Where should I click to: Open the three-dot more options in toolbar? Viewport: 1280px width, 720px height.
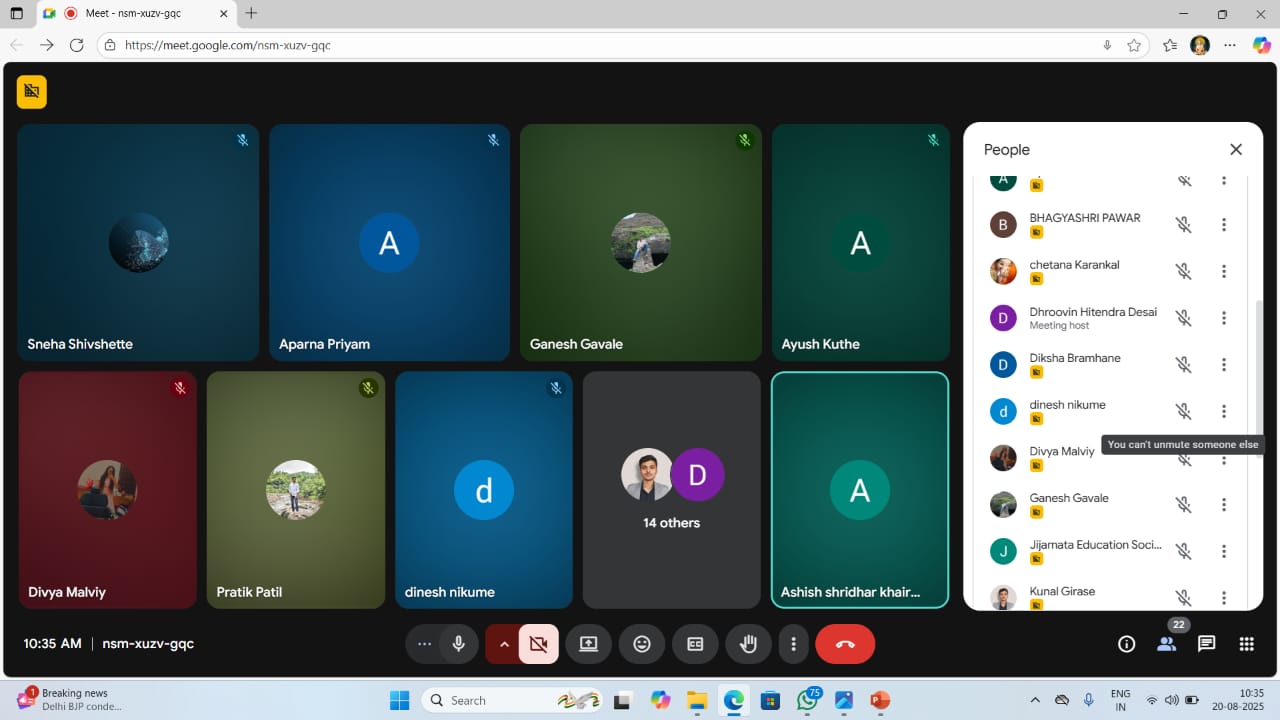793,644
